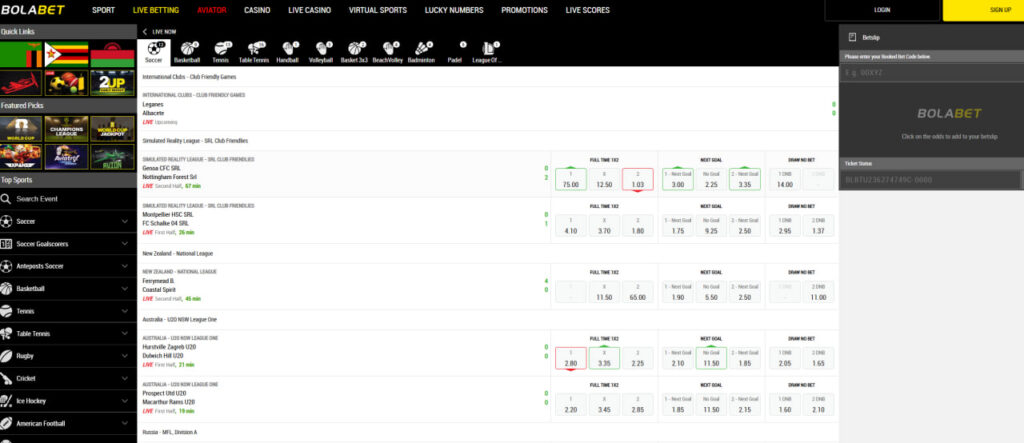Click the Anteposts Soccer sidebar icon
This screenshot has width=1024, height=443.
tap(6, 266)
